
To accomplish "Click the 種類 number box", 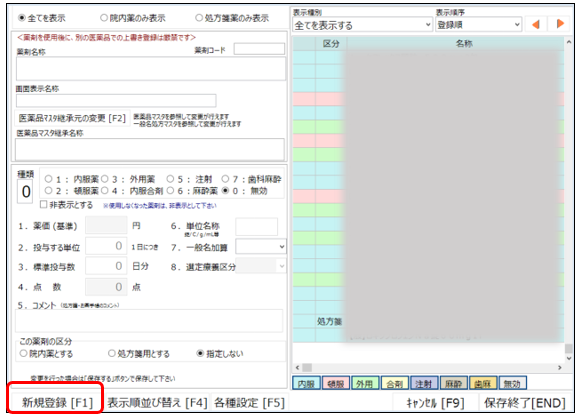I will pyautogui.click(x=25, y=192).
